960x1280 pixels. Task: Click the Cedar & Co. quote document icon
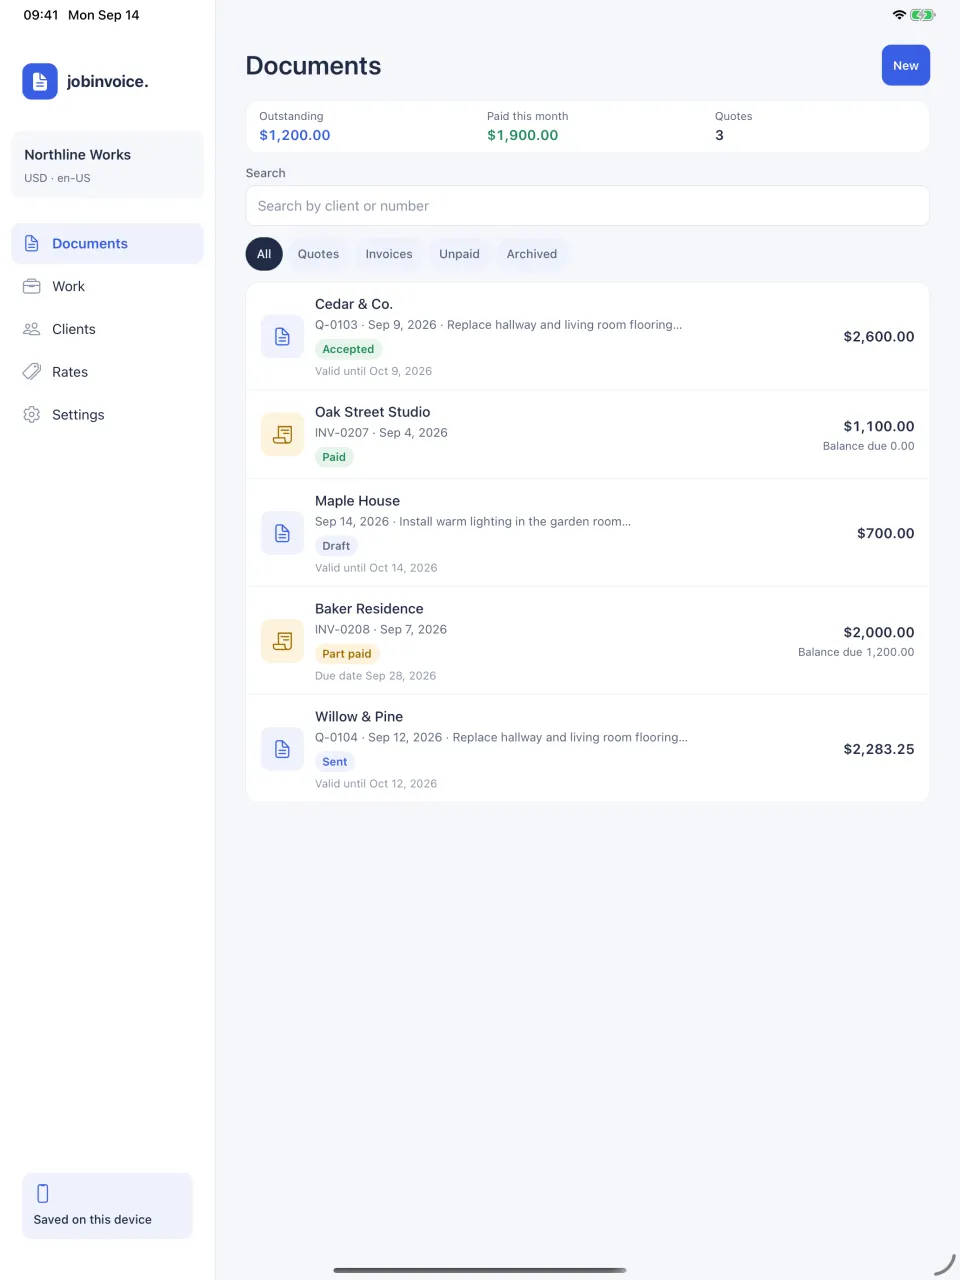282,337
